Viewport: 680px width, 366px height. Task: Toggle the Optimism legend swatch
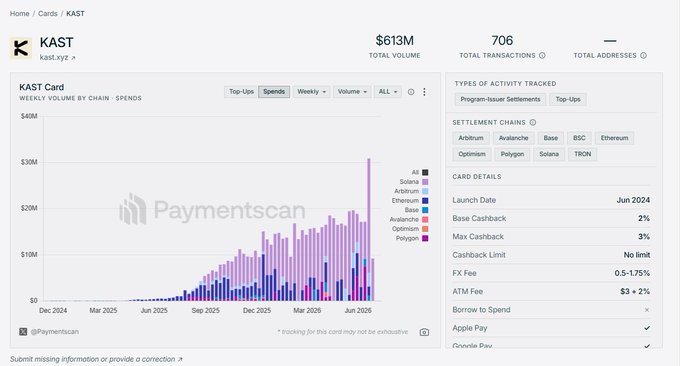425,229
